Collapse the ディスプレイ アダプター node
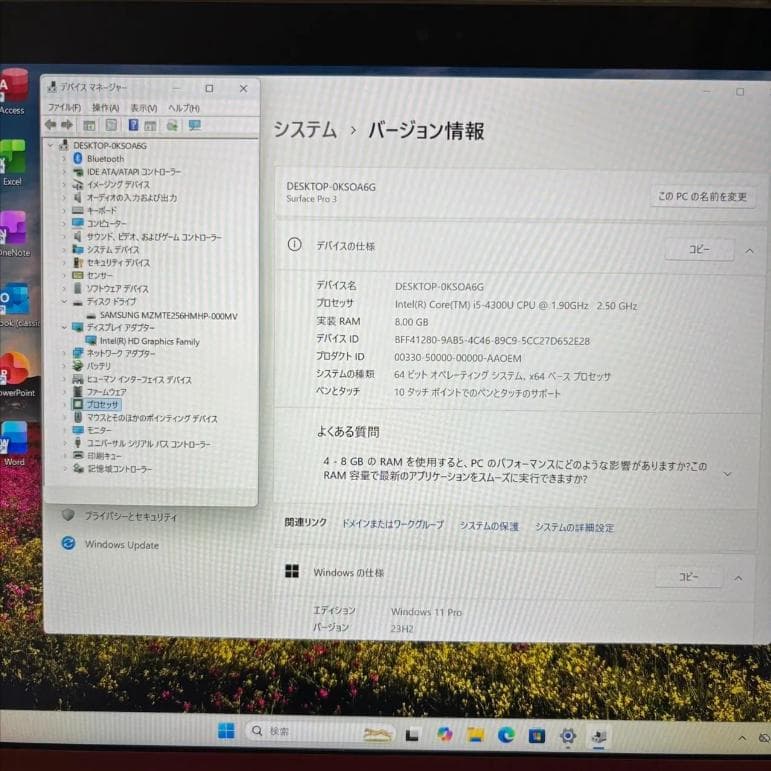 click(x=64, y=327)
